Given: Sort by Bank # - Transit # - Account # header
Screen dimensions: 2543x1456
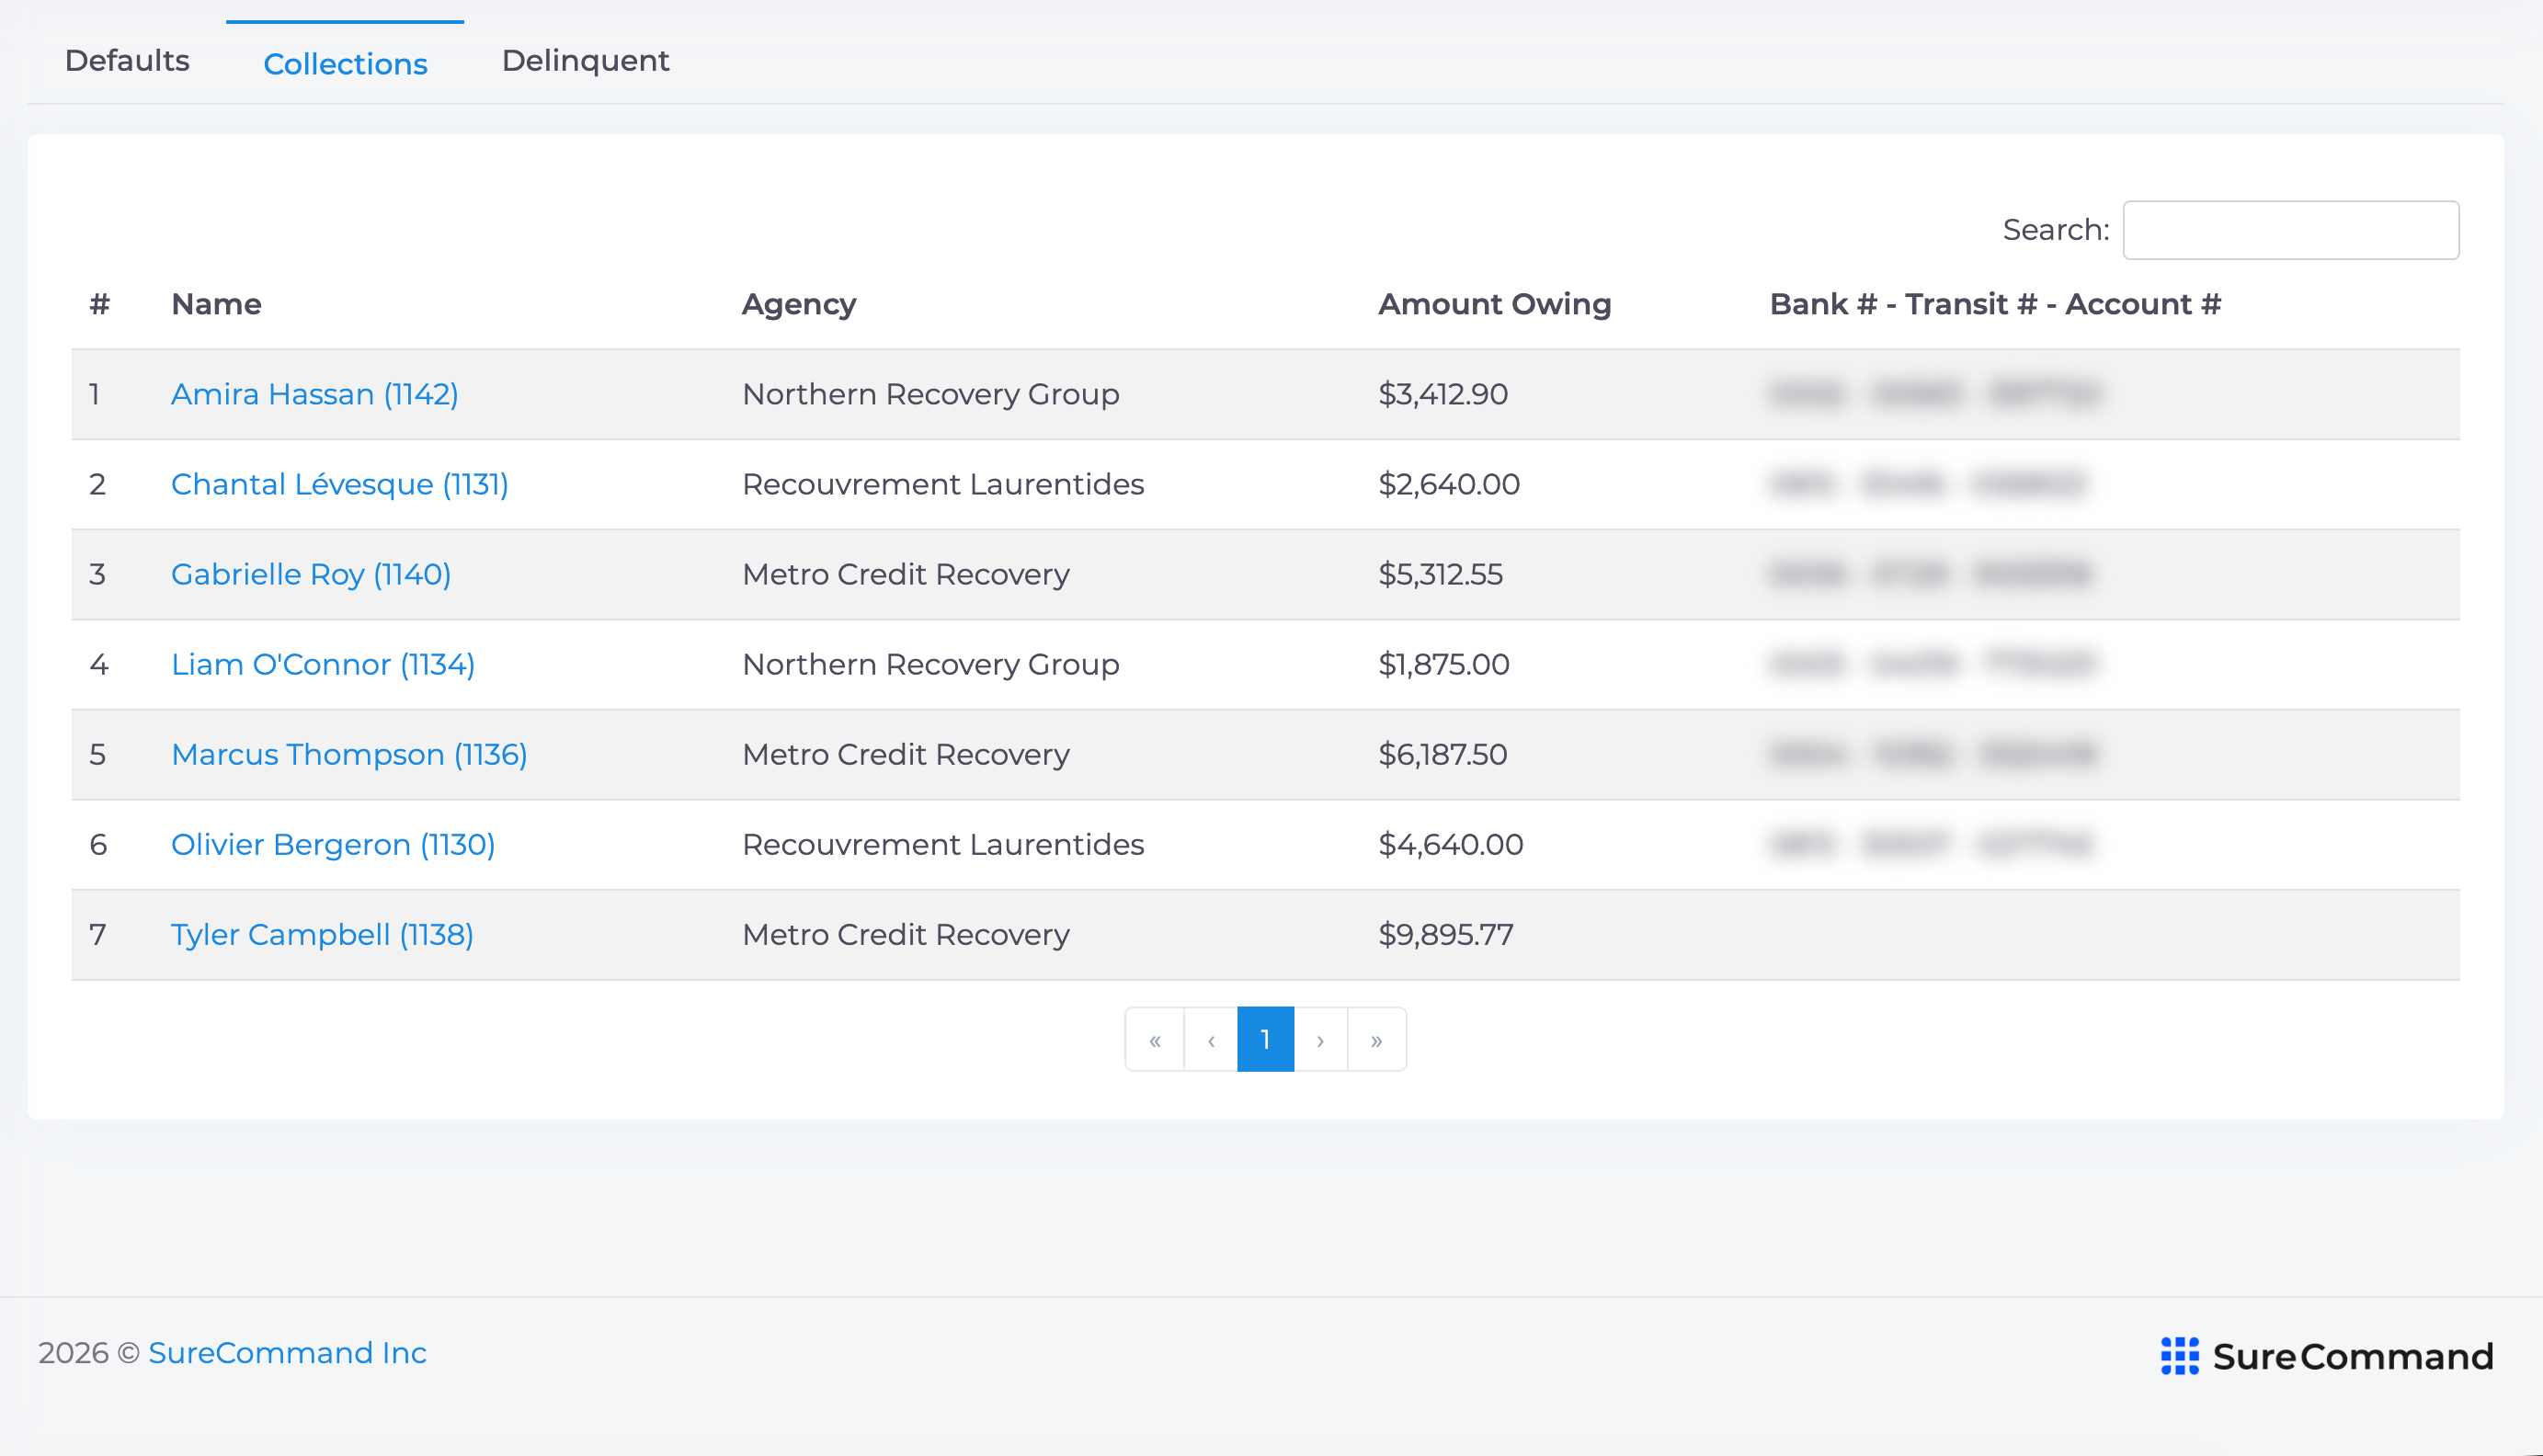Looking at the screenshot, I should pos(1995,304).
